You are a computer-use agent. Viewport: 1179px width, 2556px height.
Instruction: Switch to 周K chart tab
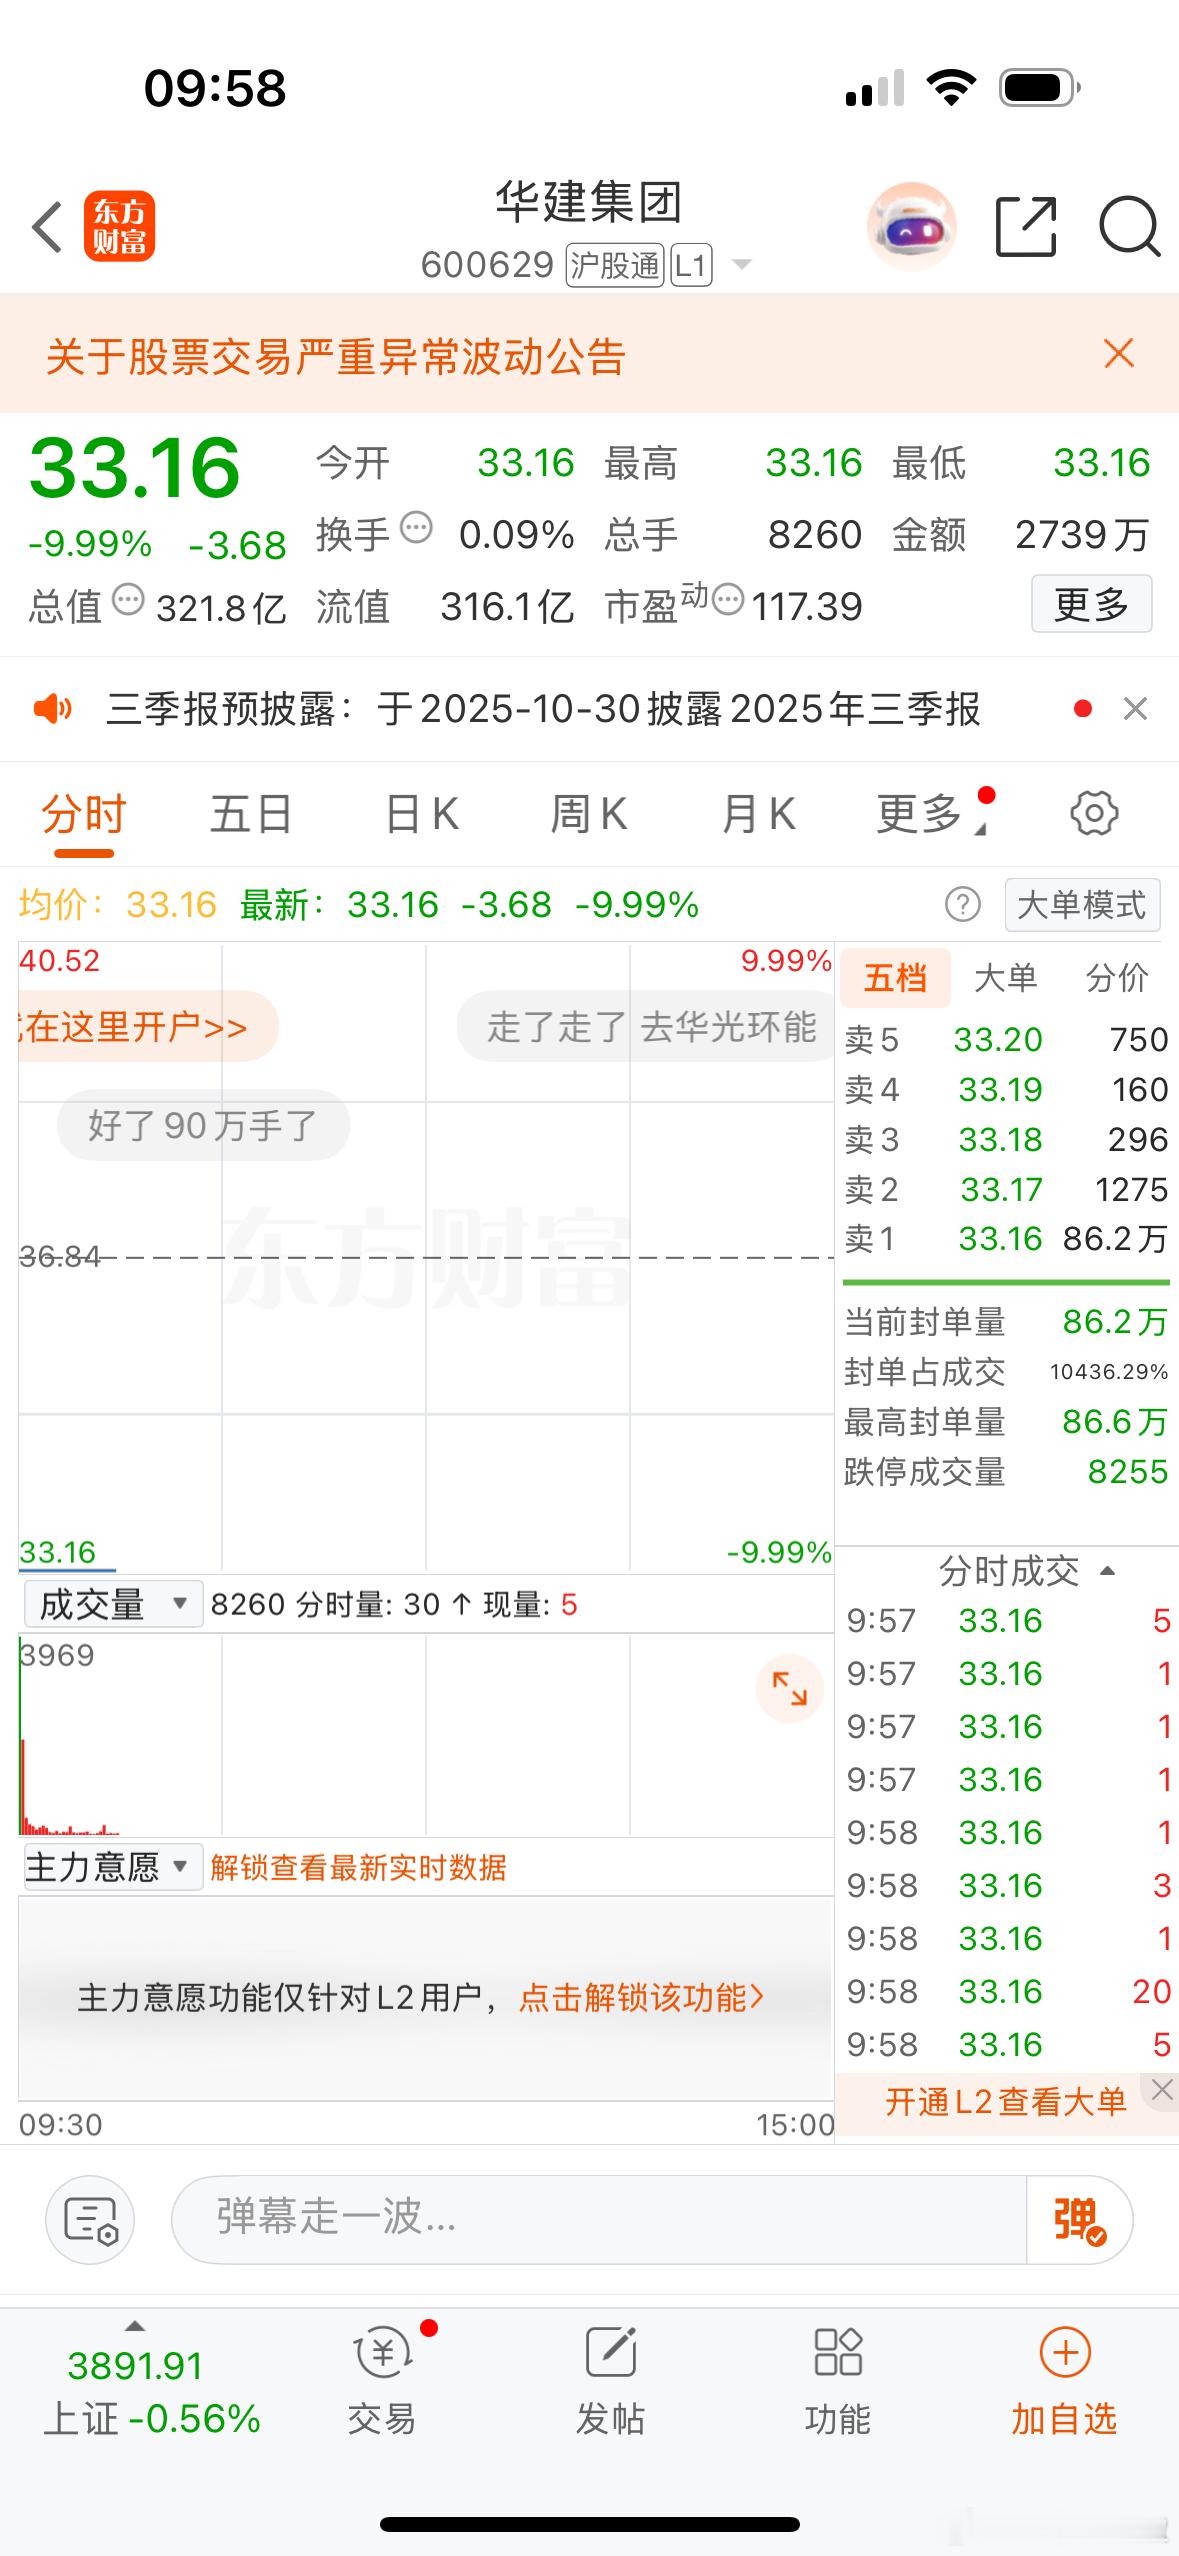(x=589, y=814)
